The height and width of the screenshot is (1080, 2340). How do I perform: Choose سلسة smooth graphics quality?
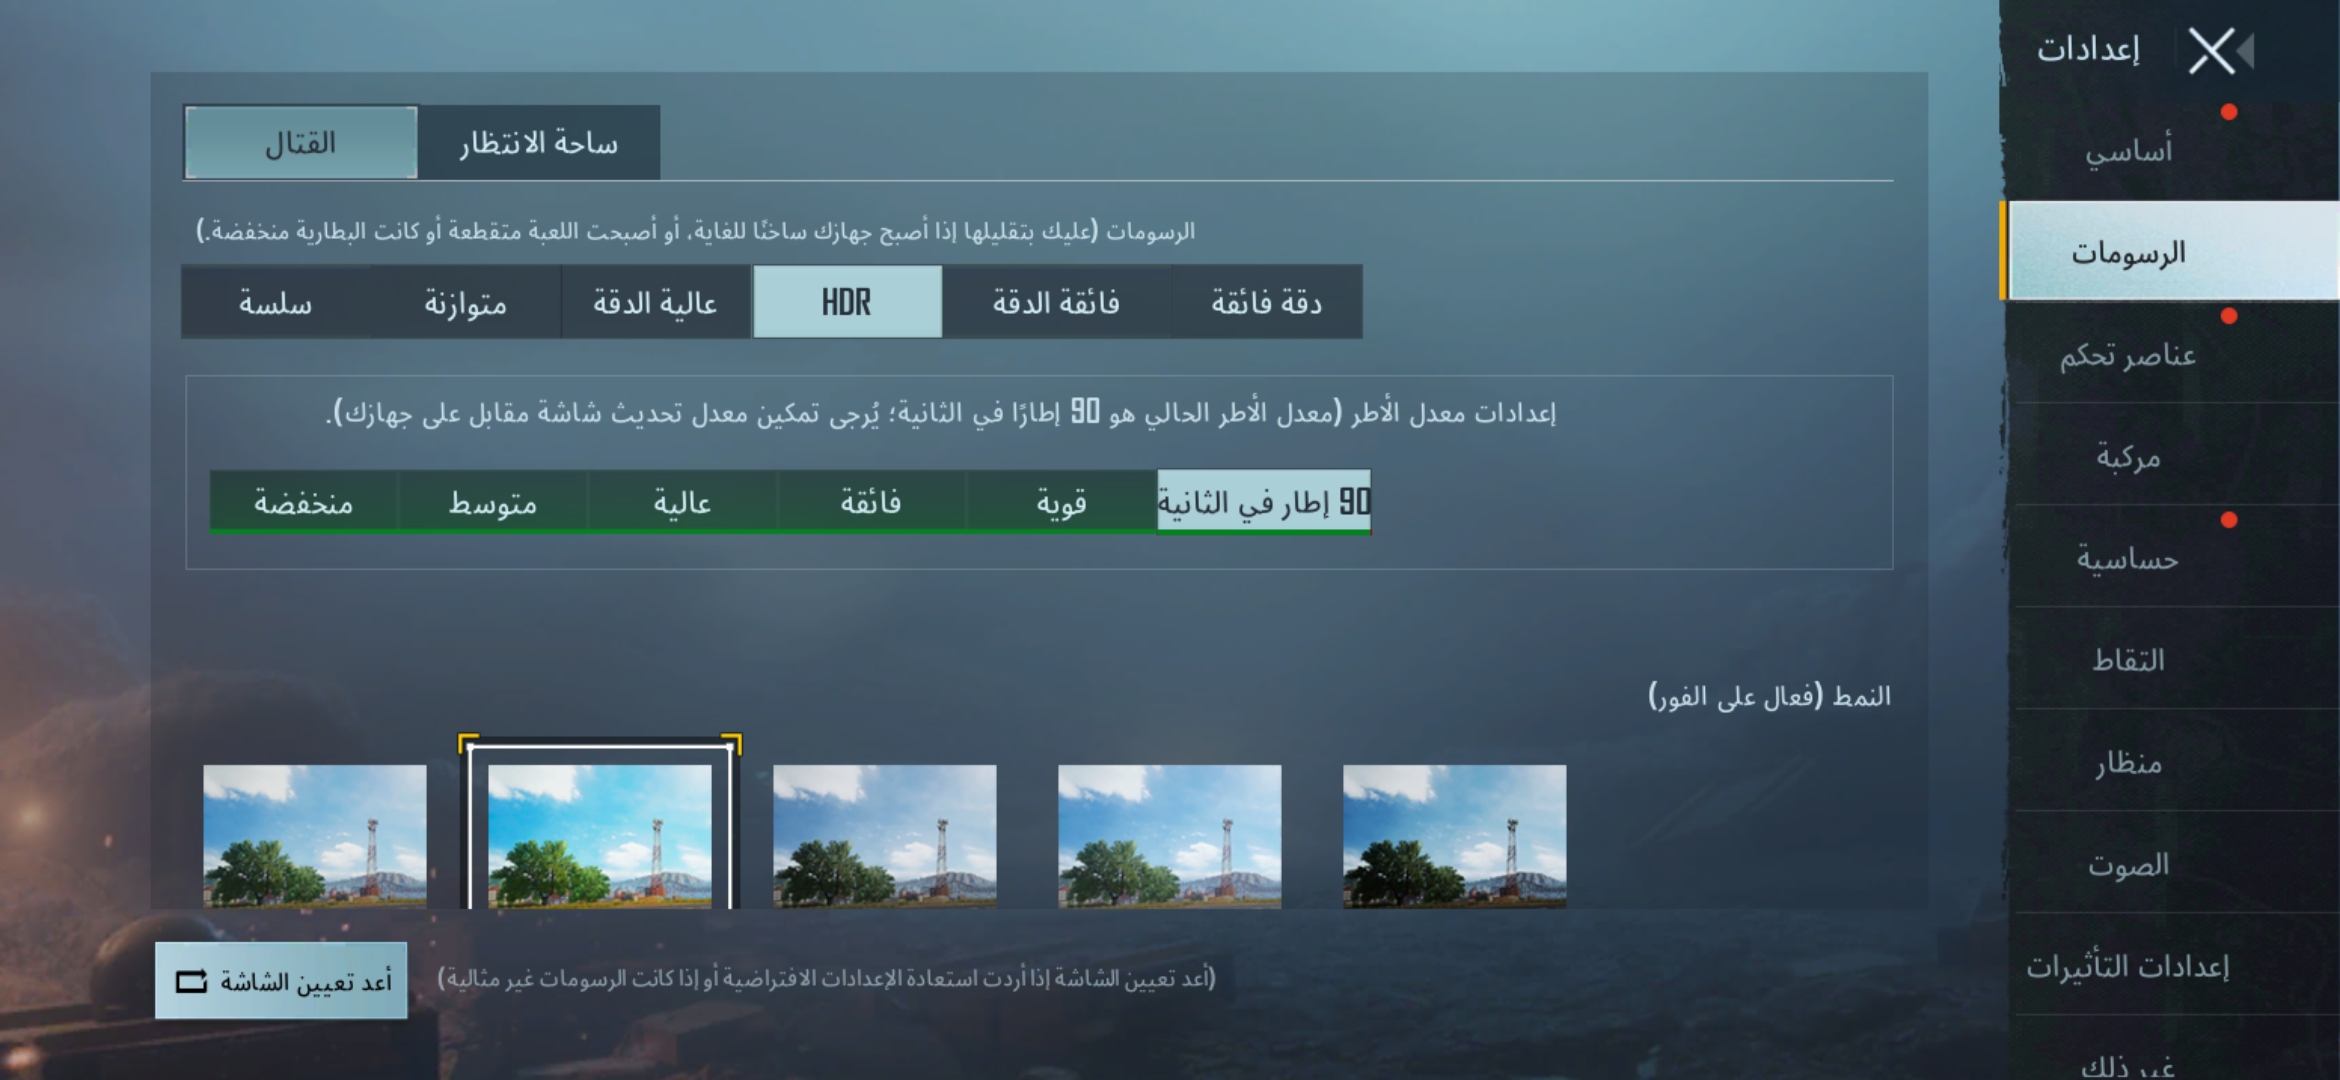pos(275,302)
